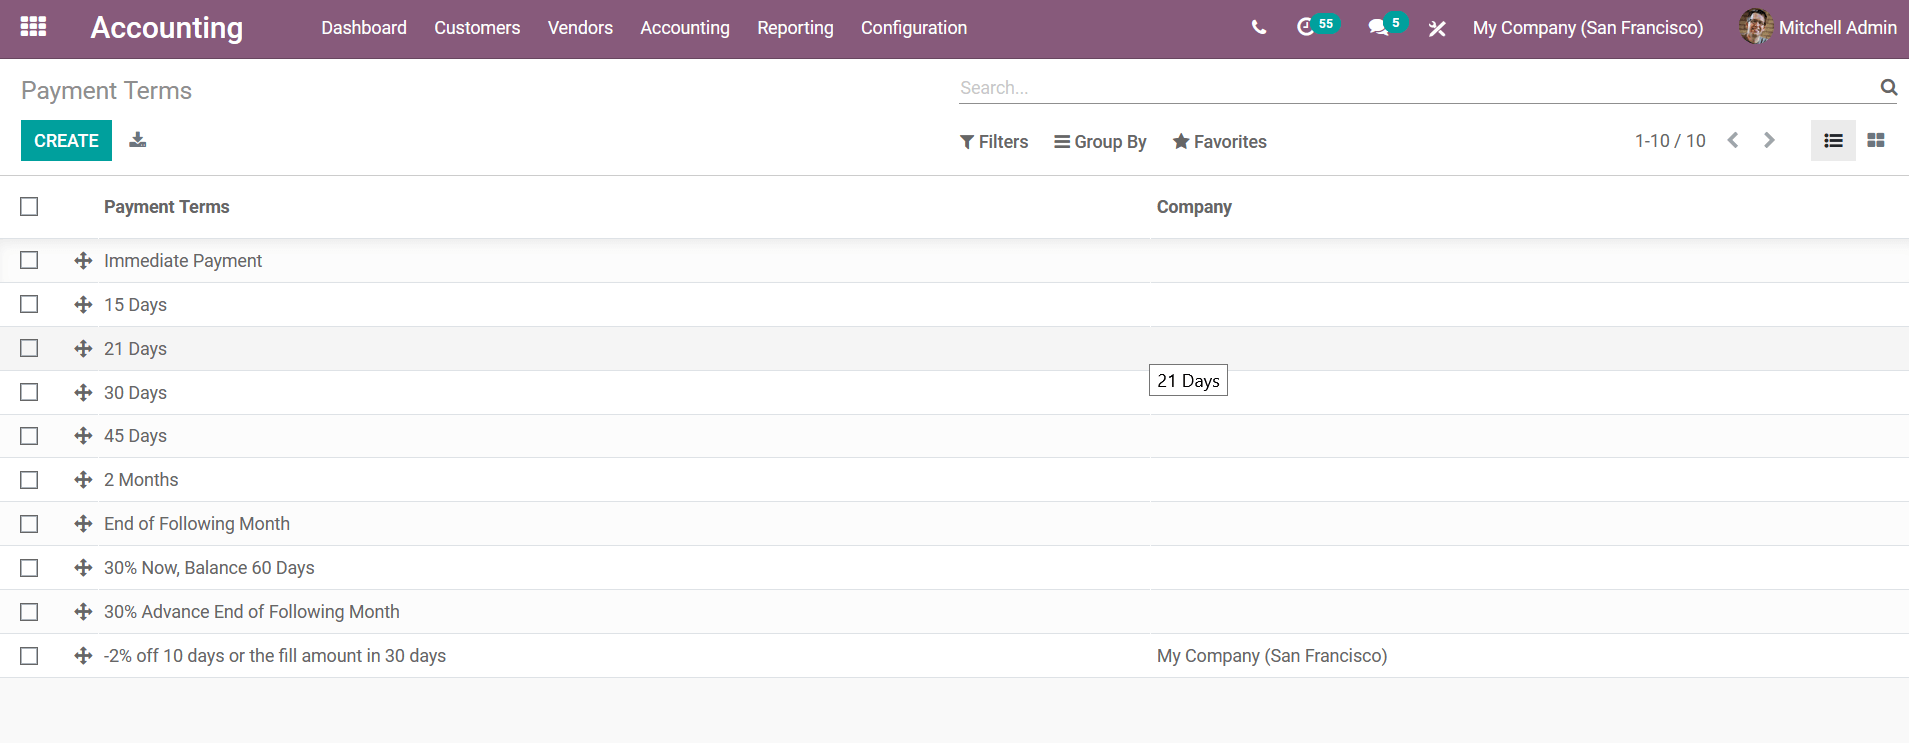
Task: Open End of Following Month term
Action: 197,524
